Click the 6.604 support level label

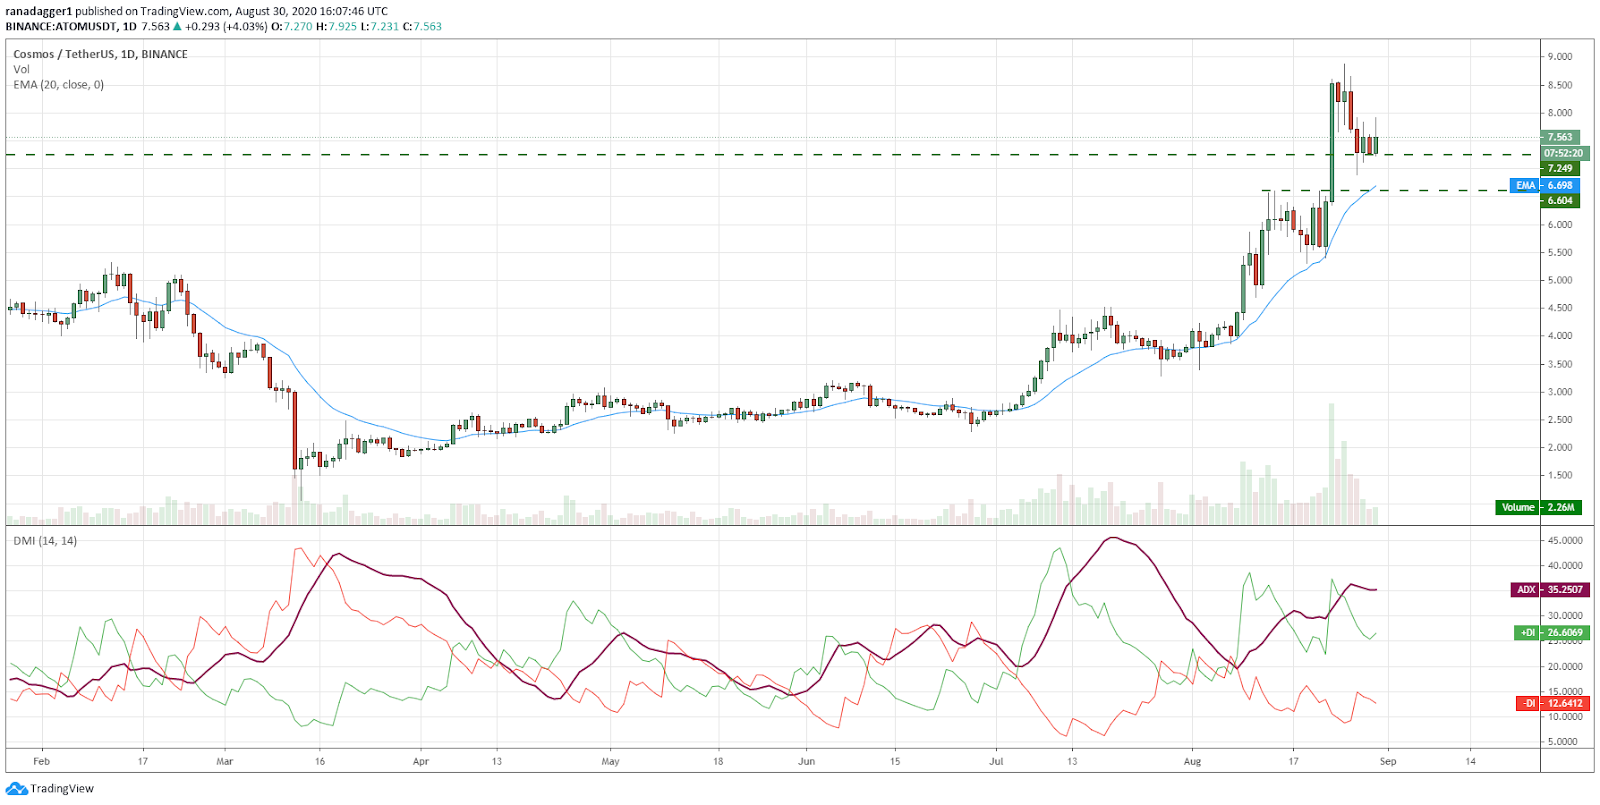coord(1559,200)
